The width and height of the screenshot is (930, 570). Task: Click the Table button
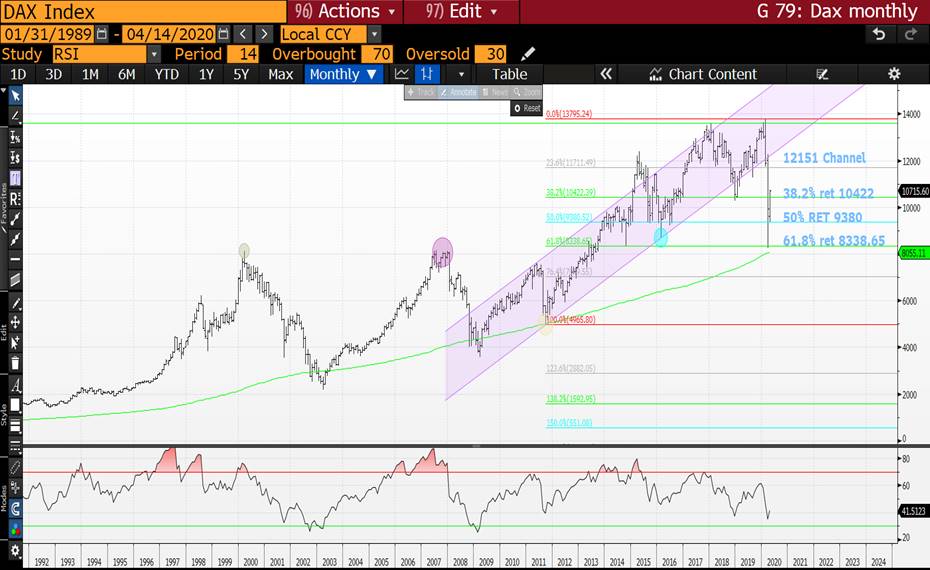509,74
